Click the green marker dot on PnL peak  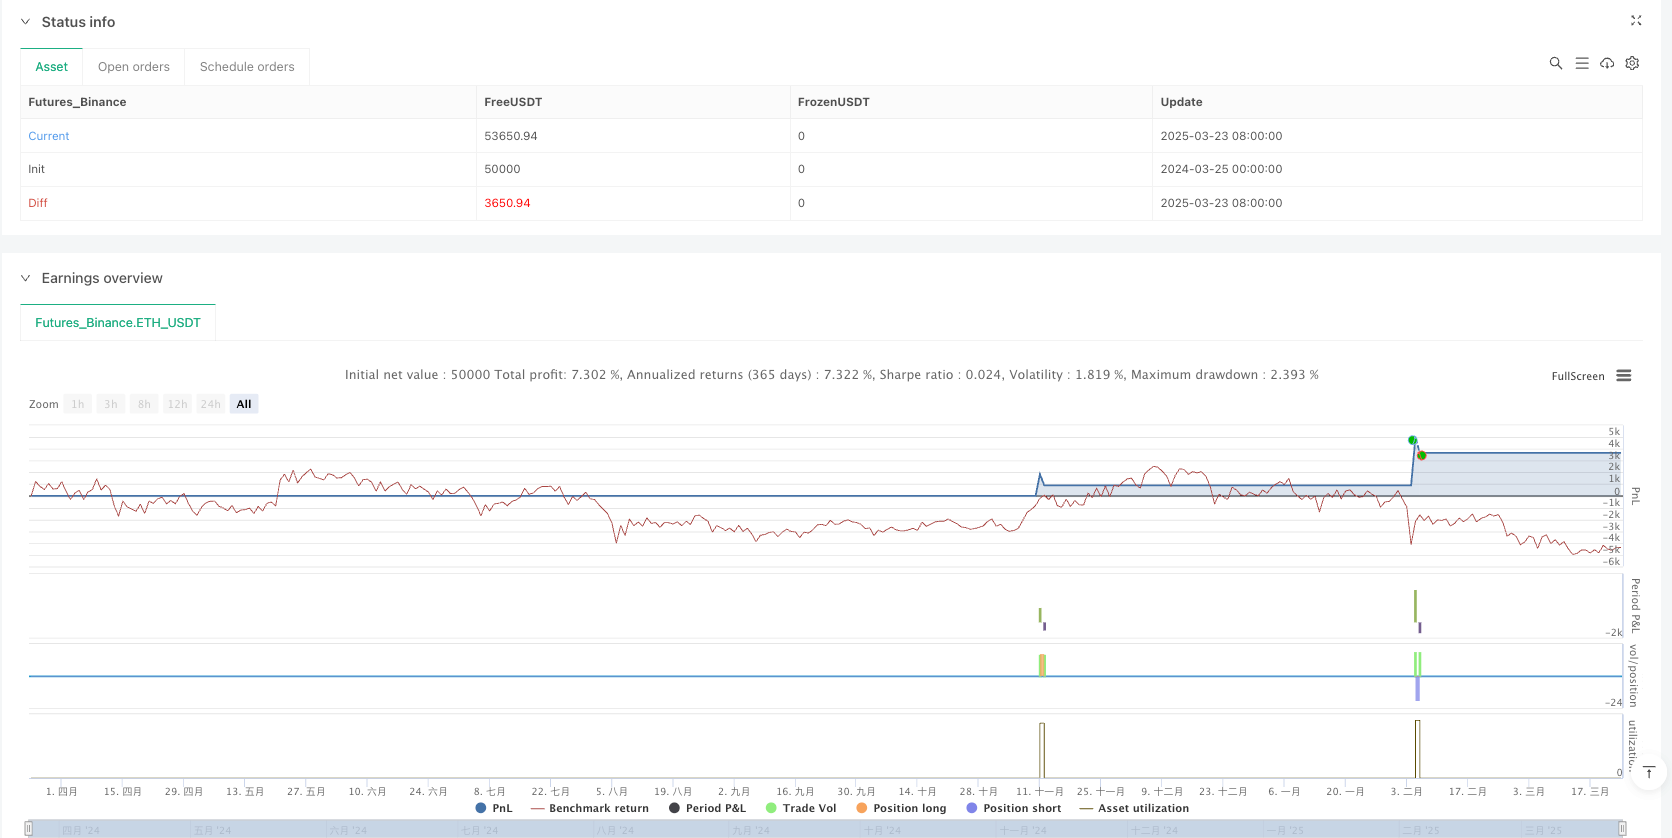pyautogui.click(x=1412, y=440)
